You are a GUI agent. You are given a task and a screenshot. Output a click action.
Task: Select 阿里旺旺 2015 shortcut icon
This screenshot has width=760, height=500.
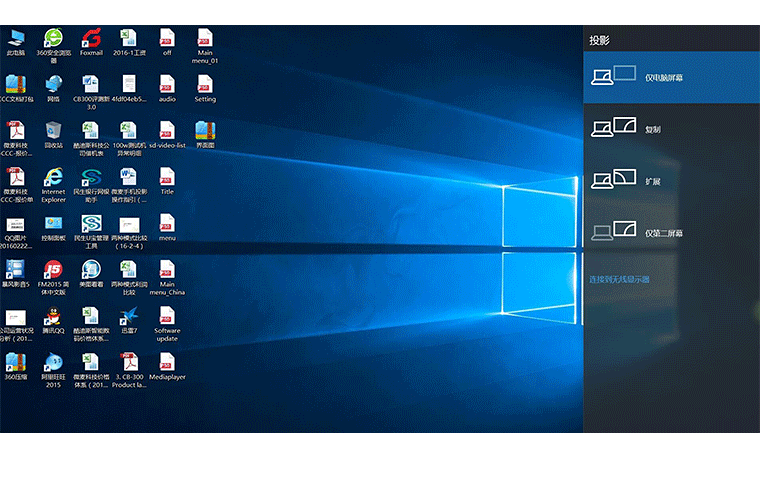coord(53,370)
